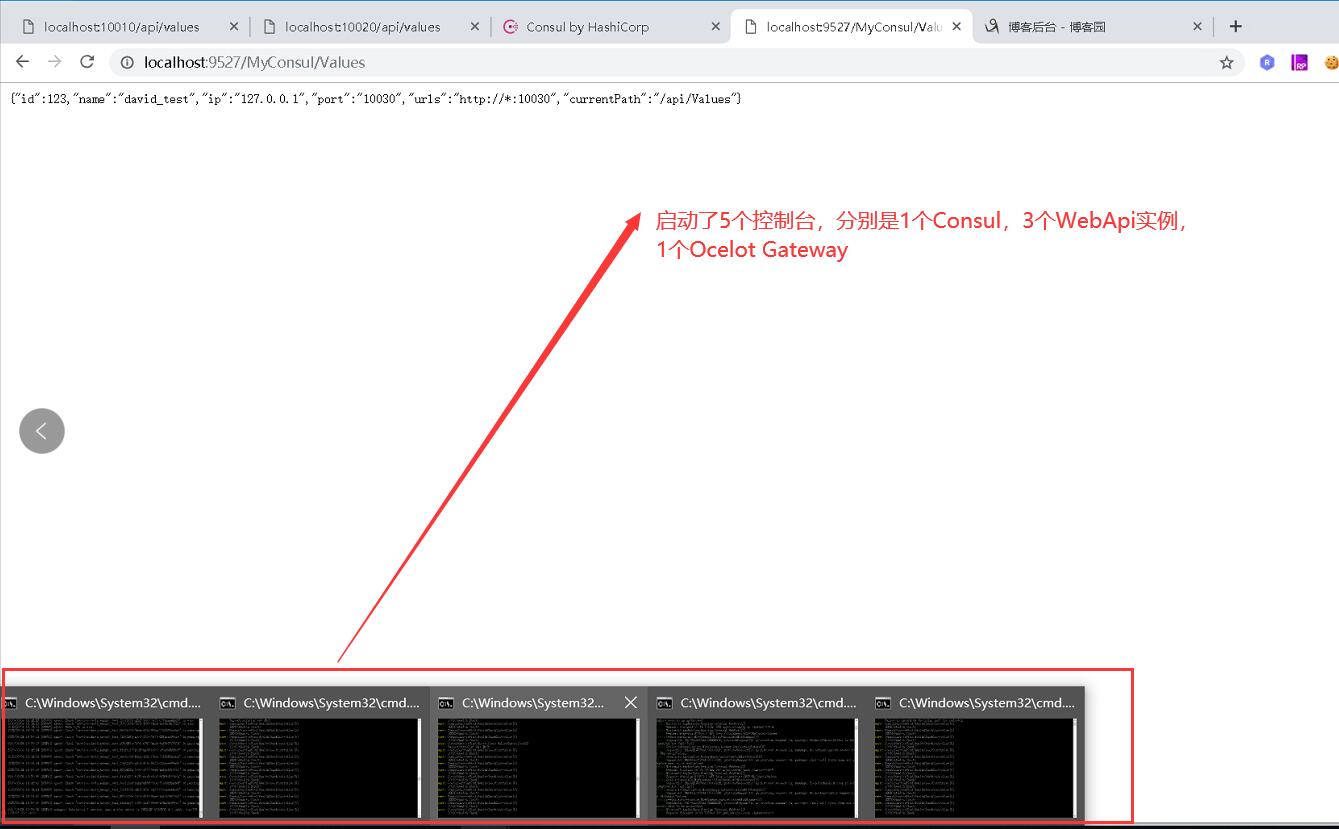Go back using the browser back arrow
This screenshot has width=1339, height=829.
[x=22, y=62]
